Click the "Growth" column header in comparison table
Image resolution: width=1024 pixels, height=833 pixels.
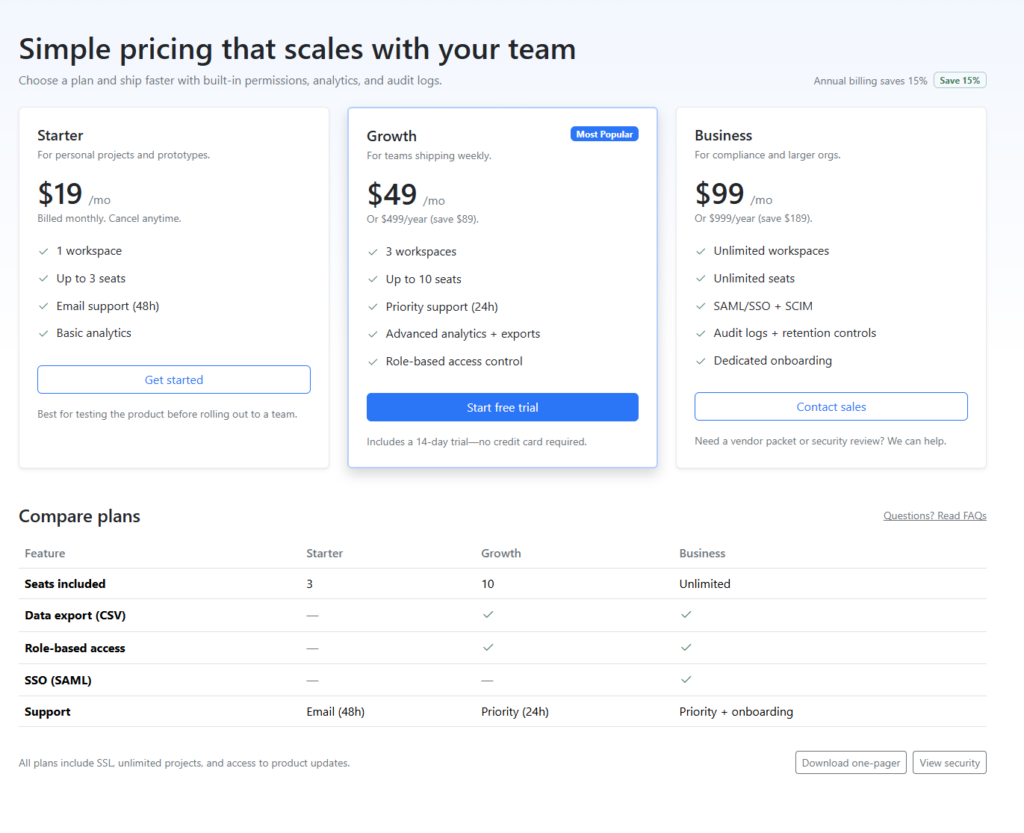click(x=501, y=553)
